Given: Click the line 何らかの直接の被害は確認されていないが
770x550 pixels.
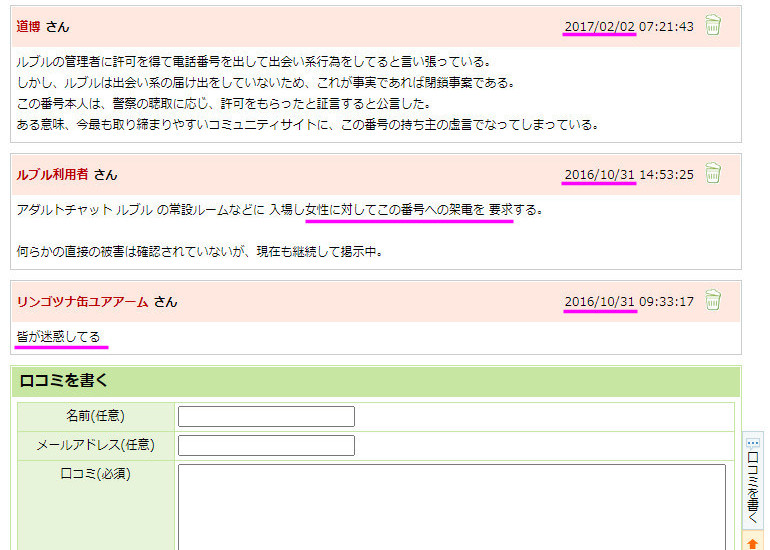Looking at the screenshot, I should click(200, 251).
